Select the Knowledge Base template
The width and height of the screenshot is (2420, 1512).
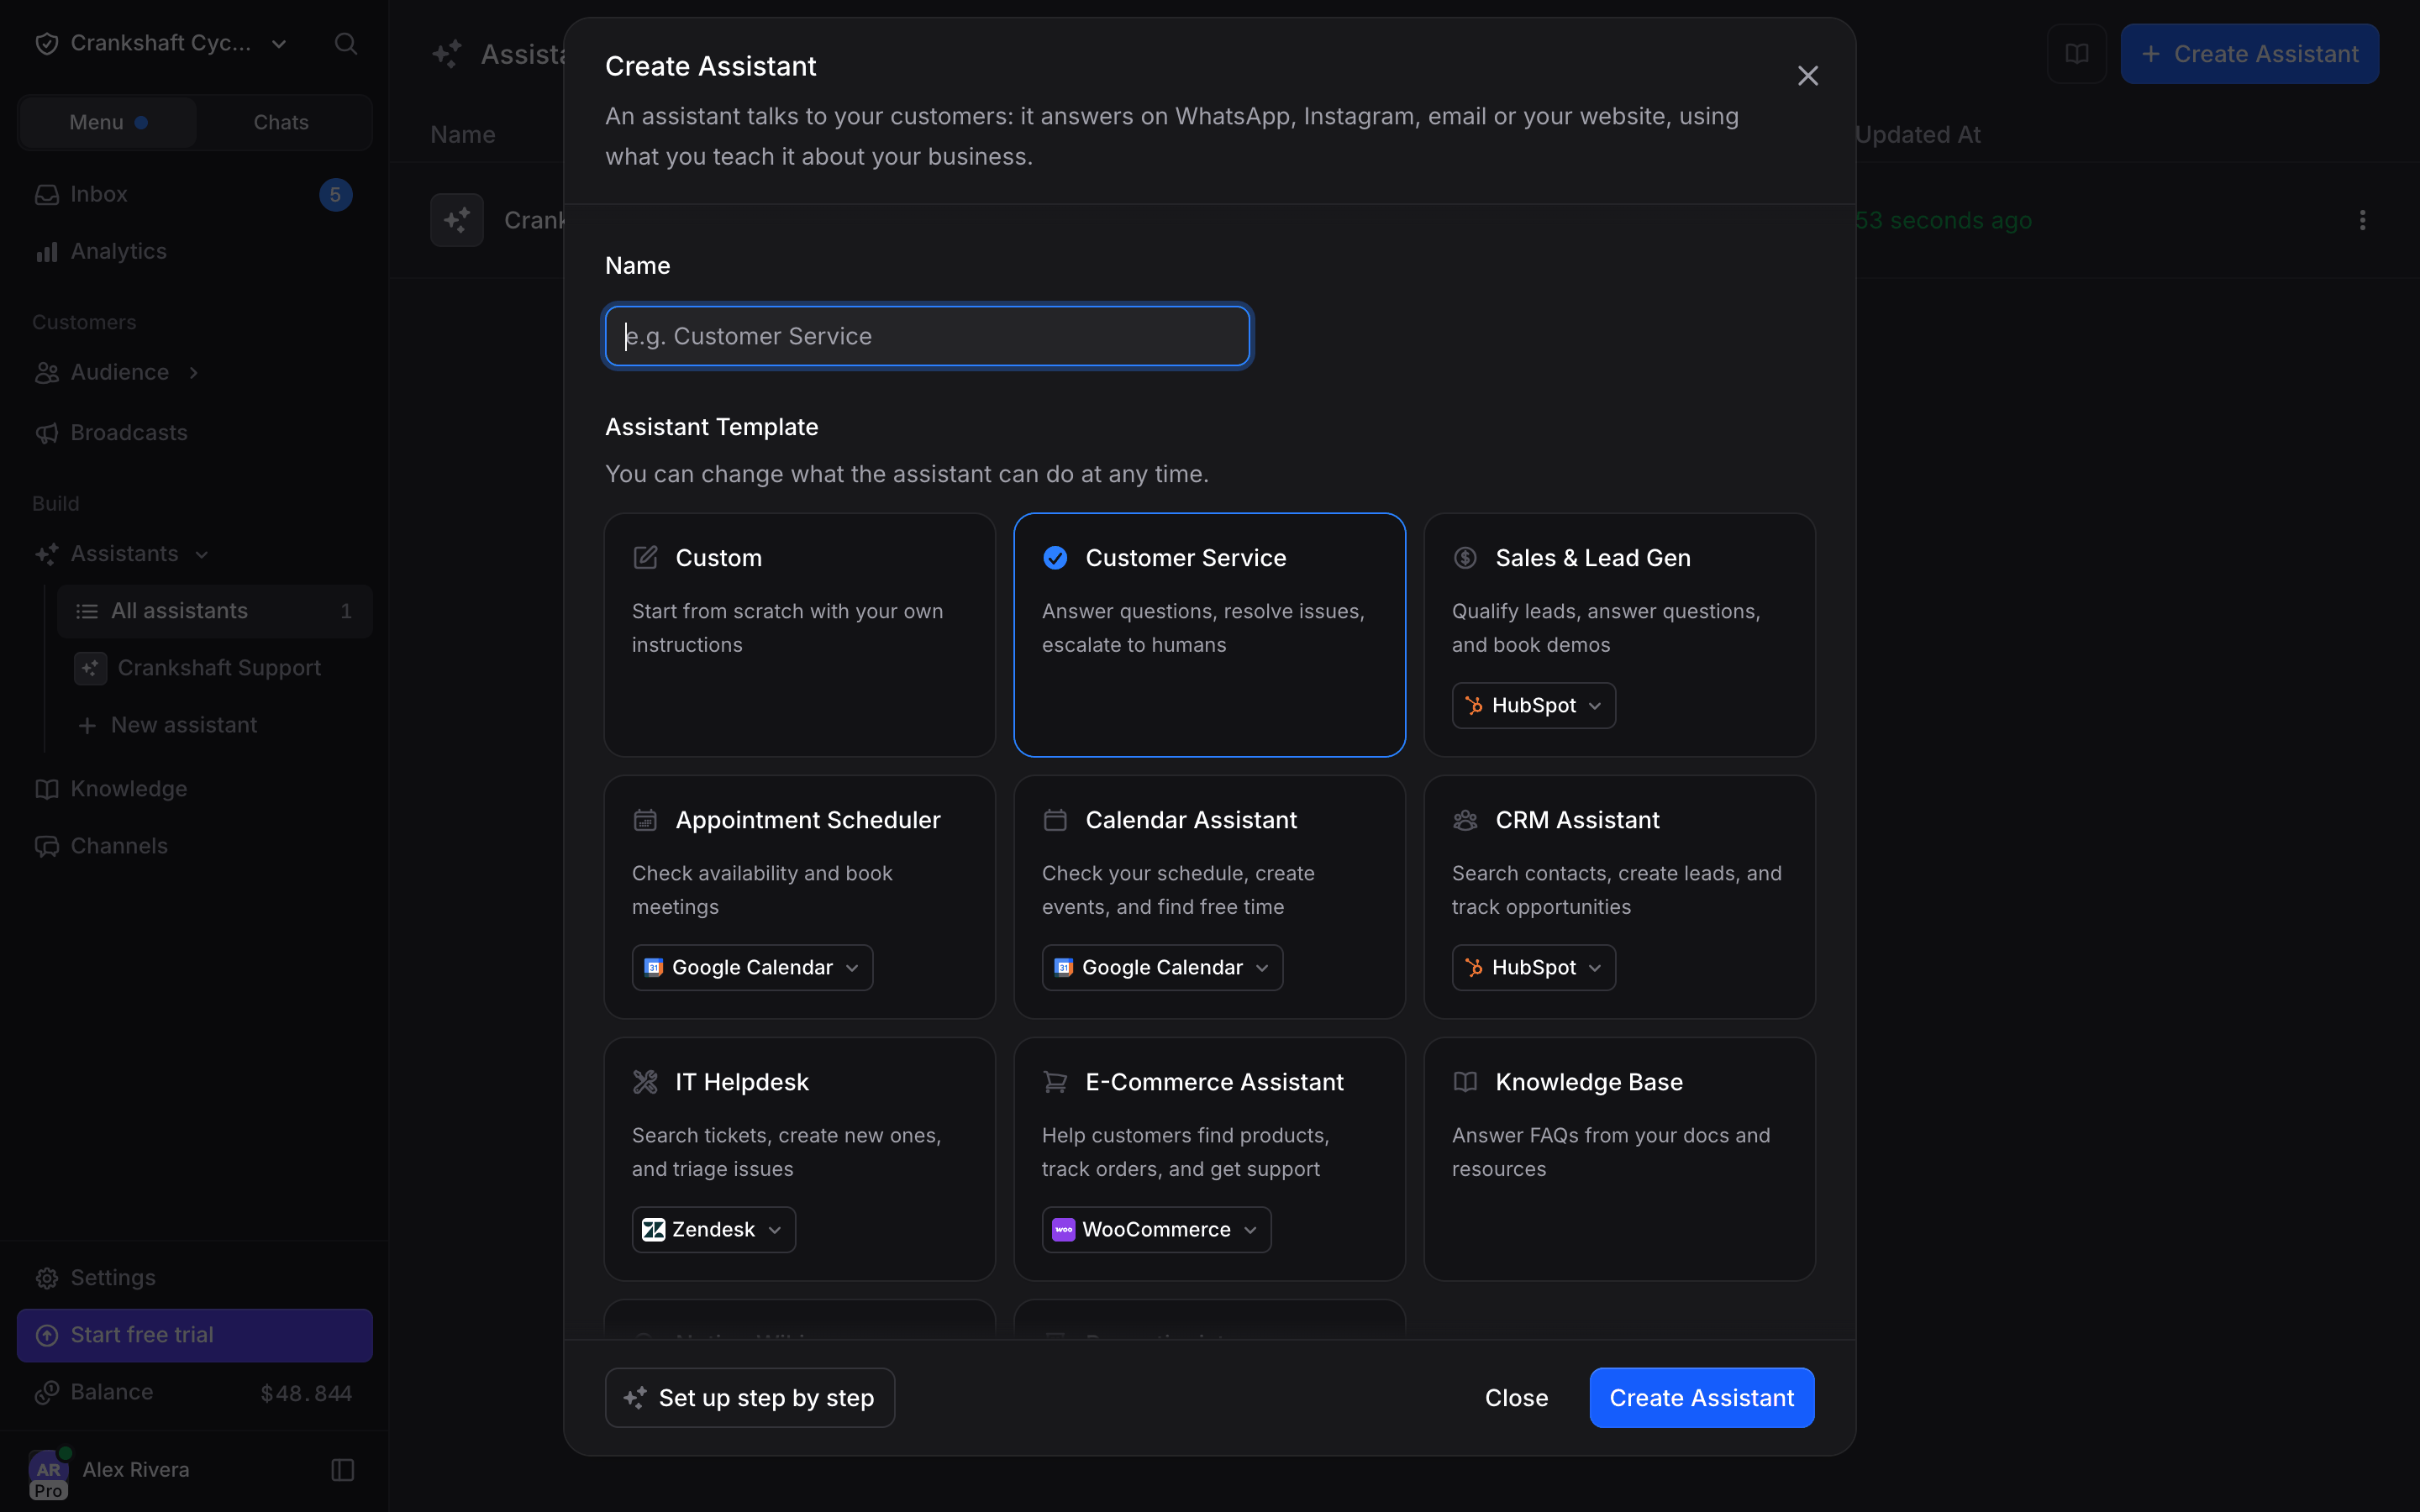click(x=1619, y=1159)
